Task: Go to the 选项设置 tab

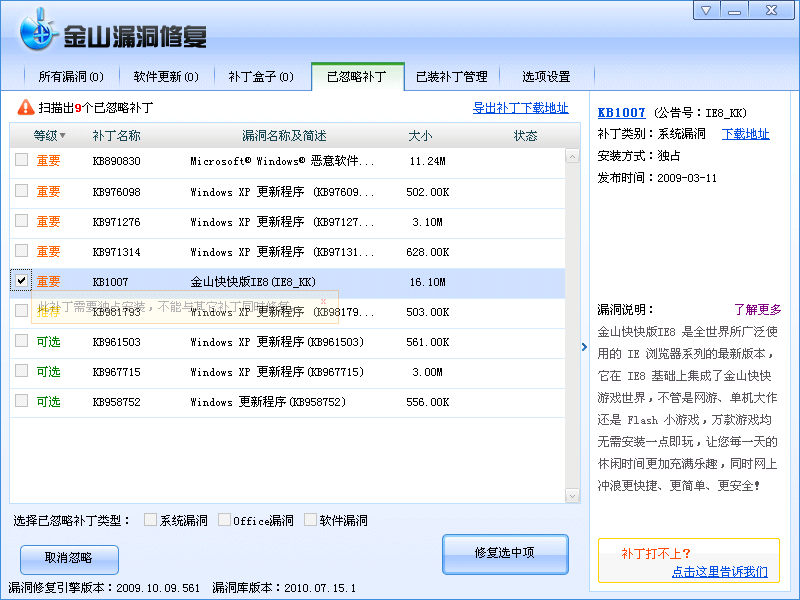Action: [x=546, y=77]
